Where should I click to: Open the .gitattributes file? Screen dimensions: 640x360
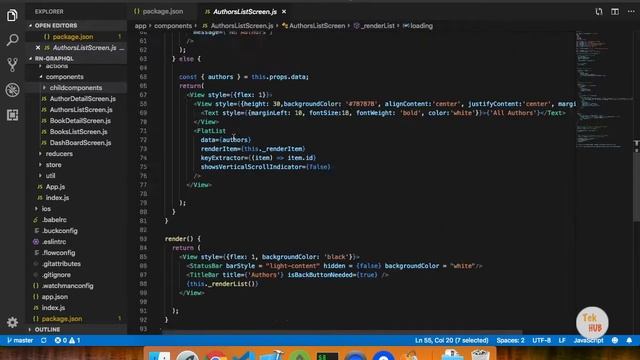click(61, 264)
